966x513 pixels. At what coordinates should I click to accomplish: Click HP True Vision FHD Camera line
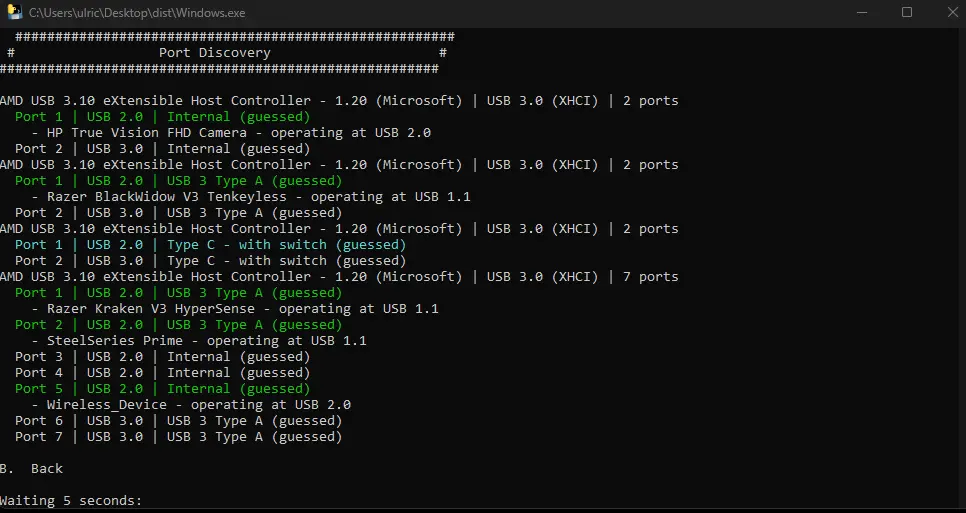pos(231,133)
